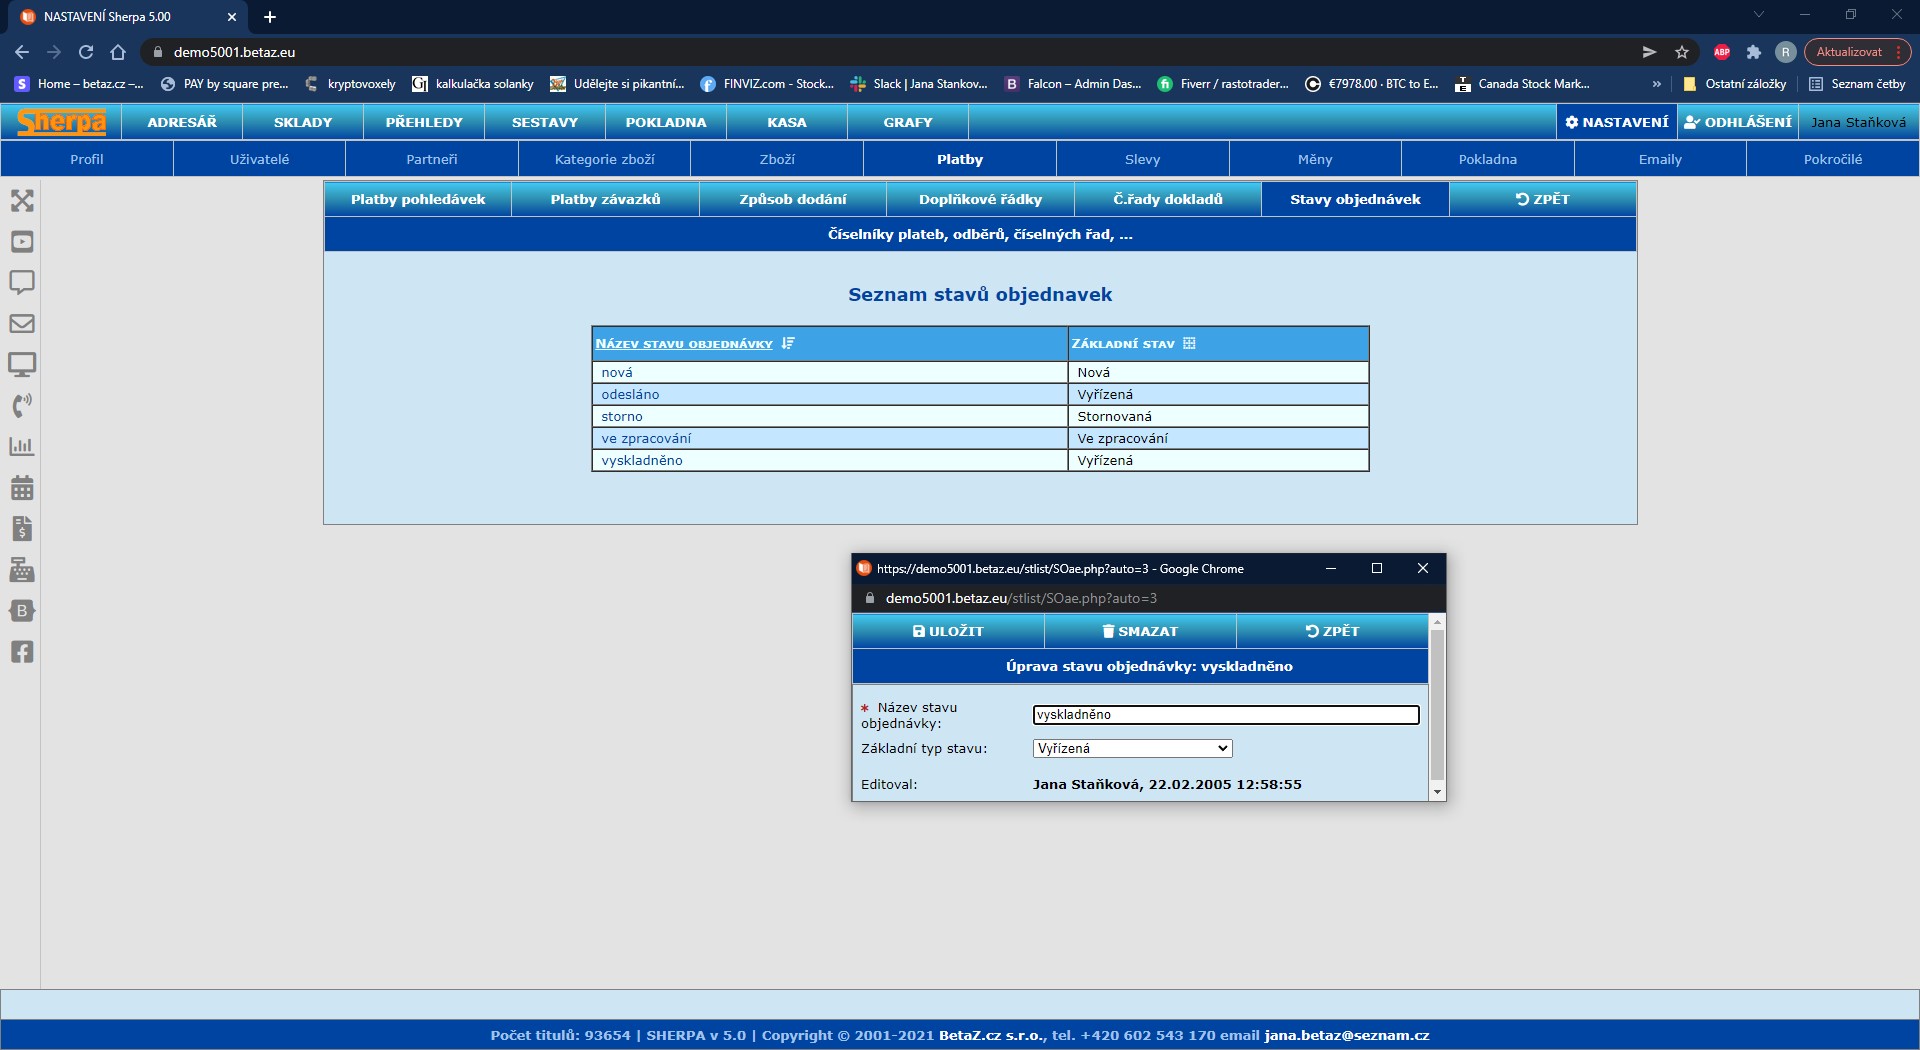The image size is (1920, 1050).
Task: Switch to the Číselné řady dokladů tab
Action: (x=1167, y=200)
